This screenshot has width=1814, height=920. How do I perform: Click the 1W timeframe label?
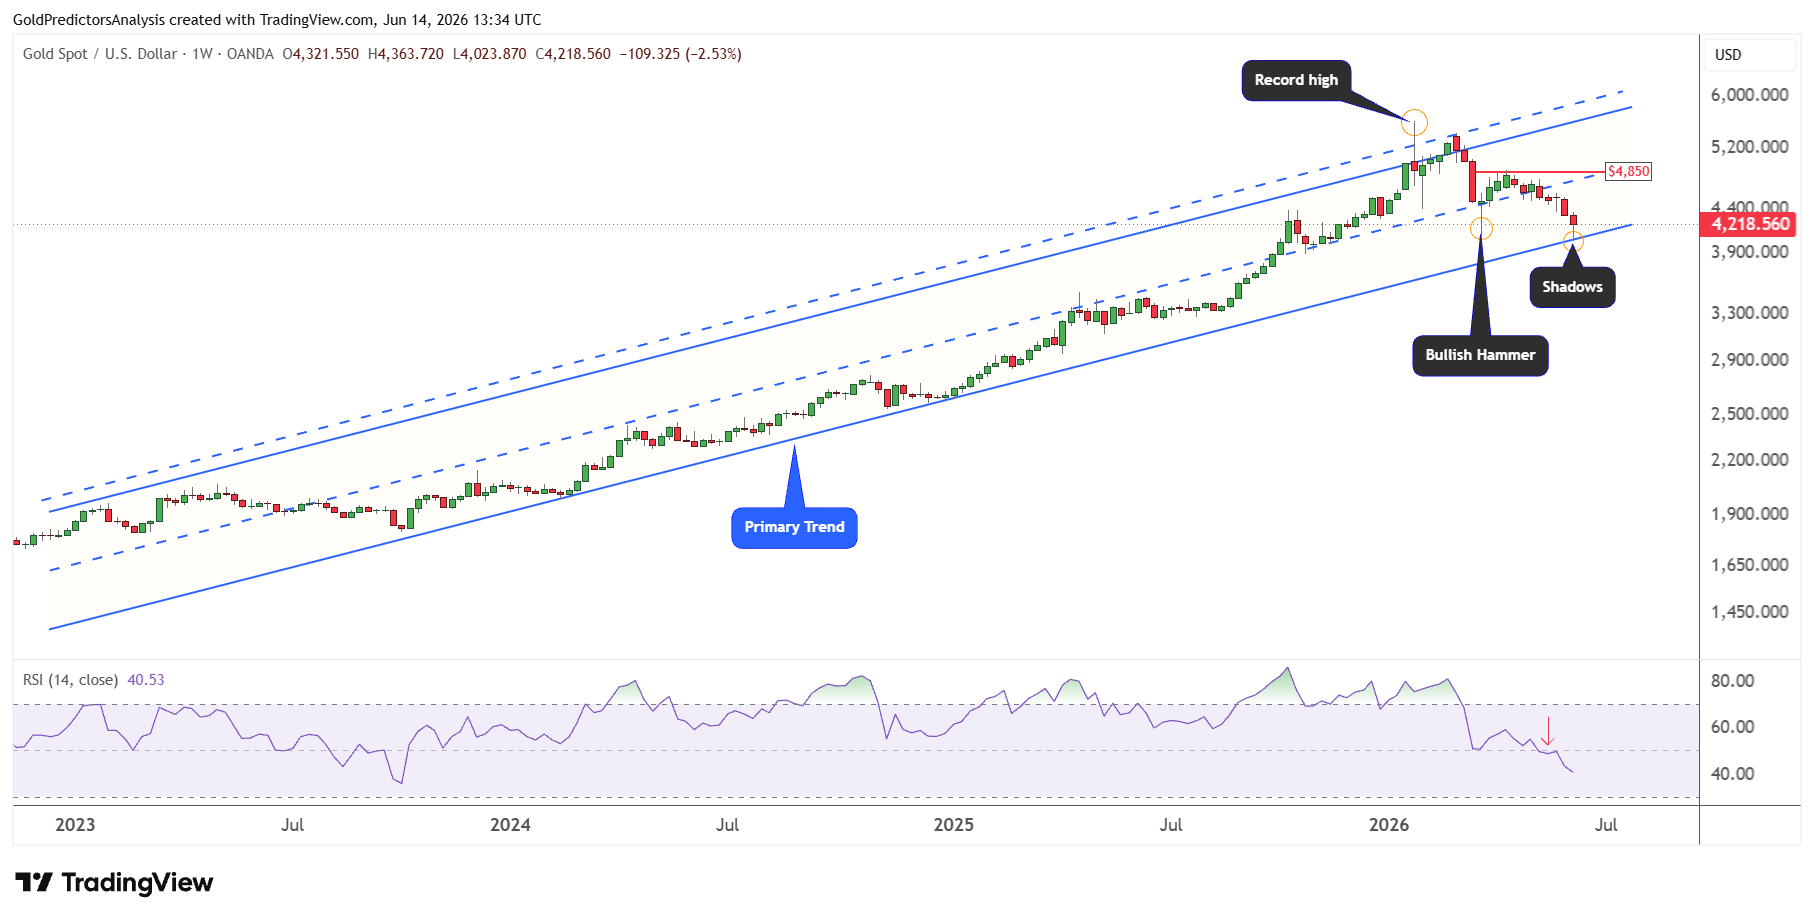point(202,54)
